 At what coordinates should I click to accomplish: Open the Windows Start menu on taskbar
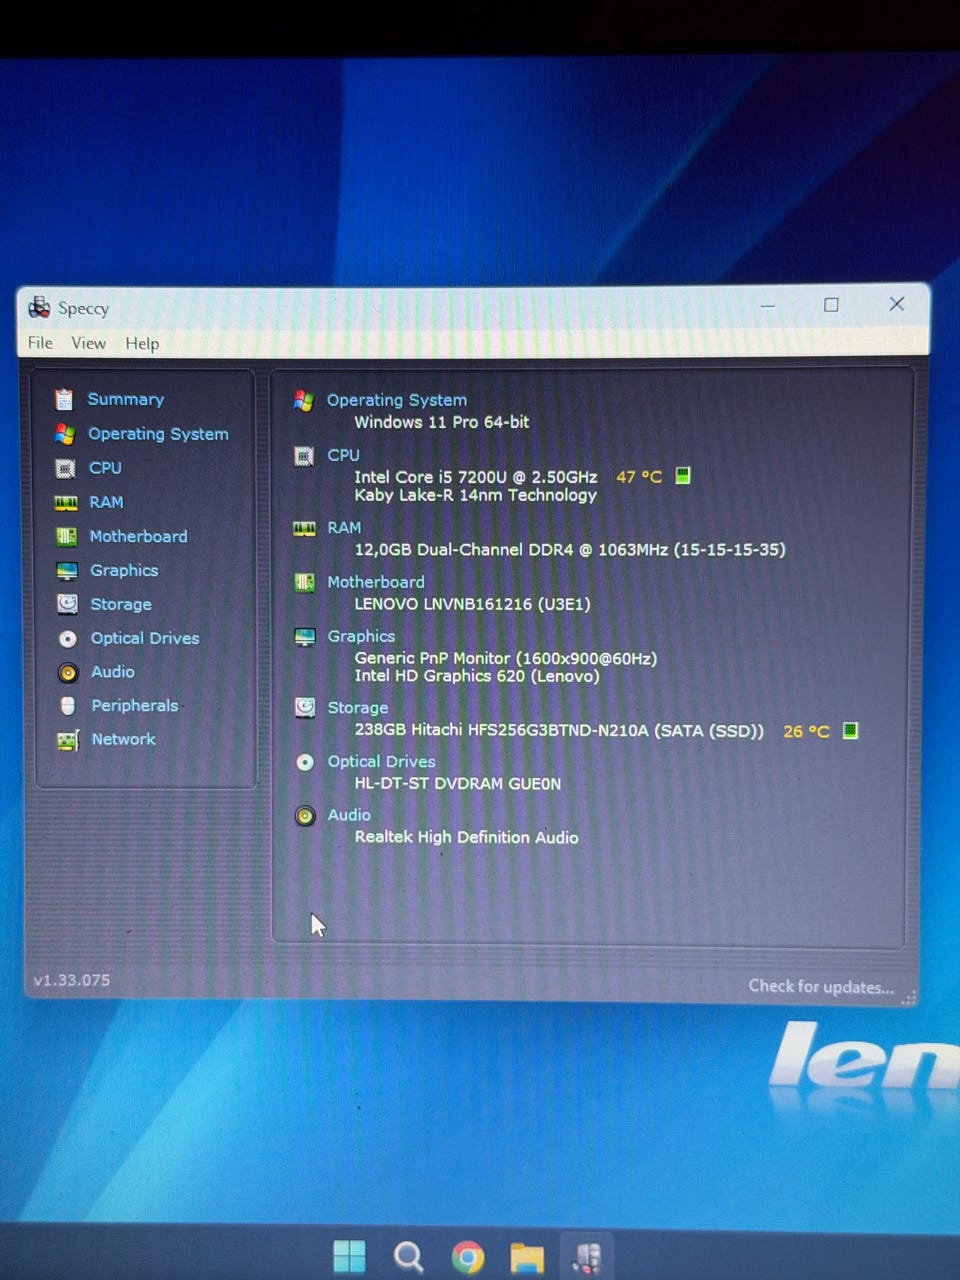pyautogui.click(x=349, y=1257)
